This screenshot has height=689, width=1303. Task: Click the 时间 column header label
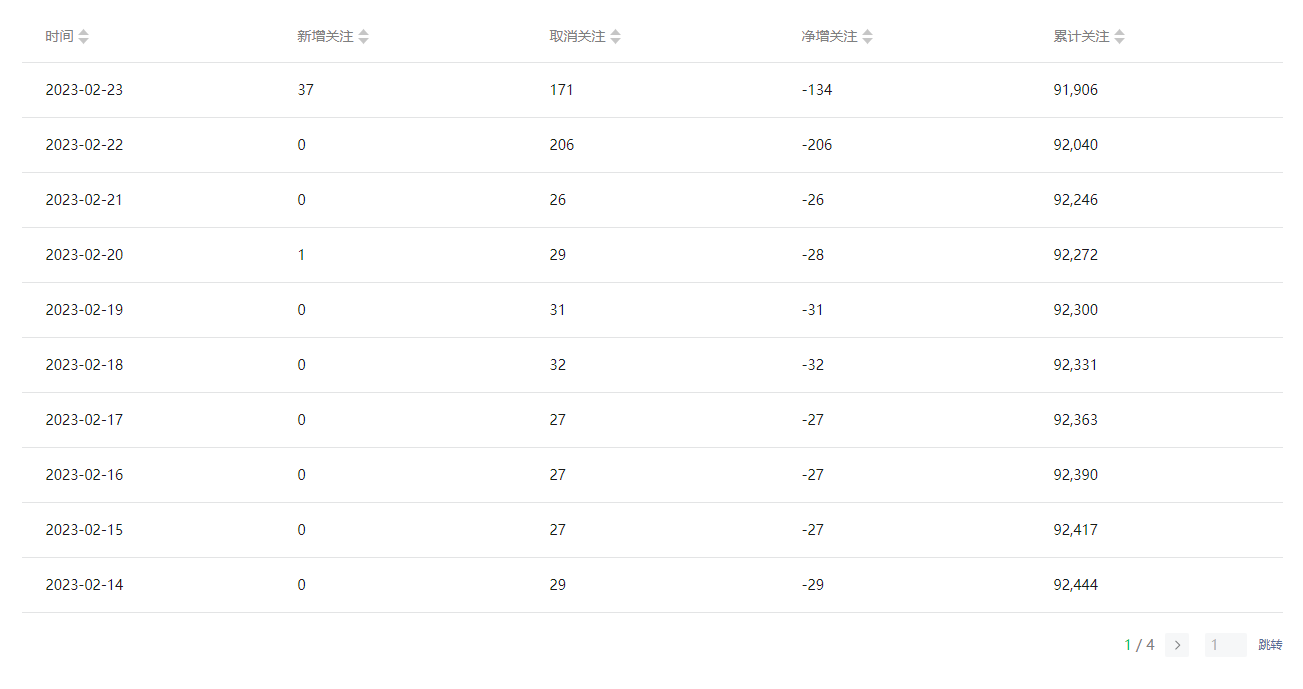pyautogui.click(x=59, y=37)
